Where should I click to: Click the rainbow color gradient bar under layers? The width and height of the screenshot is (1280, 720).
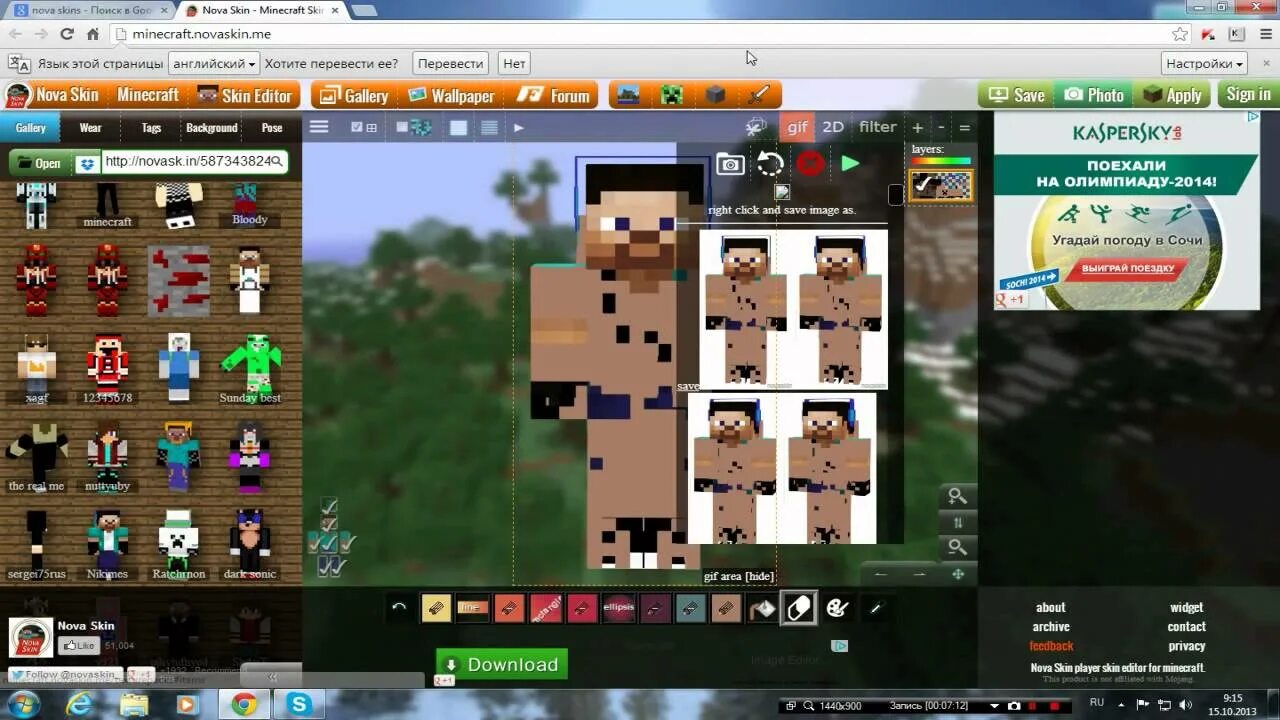[941, 161]
